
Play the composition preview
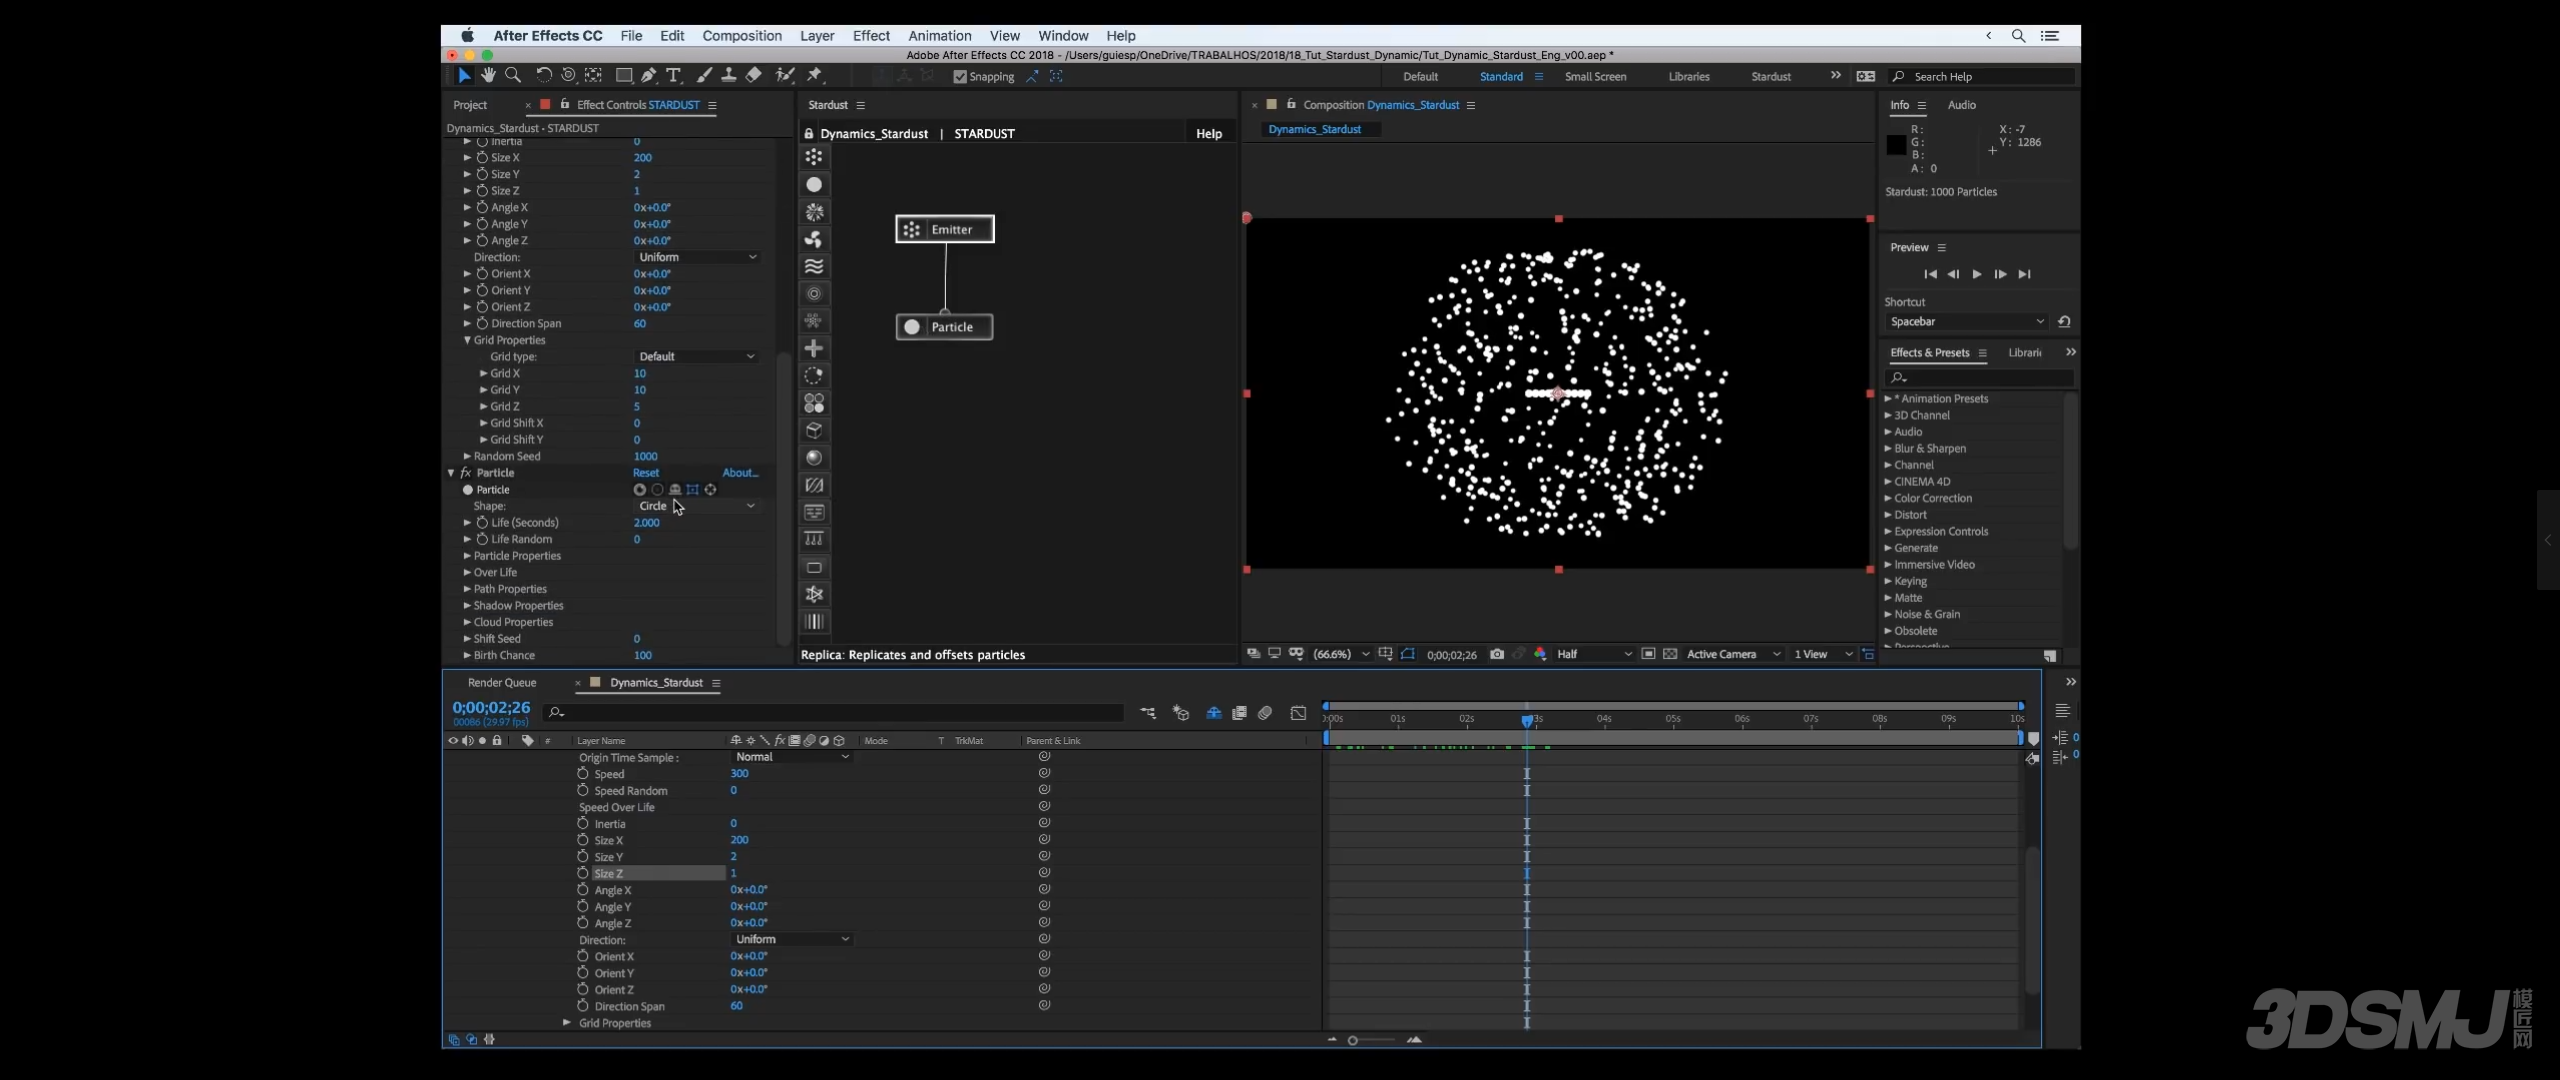click(x=1976, y=274)
